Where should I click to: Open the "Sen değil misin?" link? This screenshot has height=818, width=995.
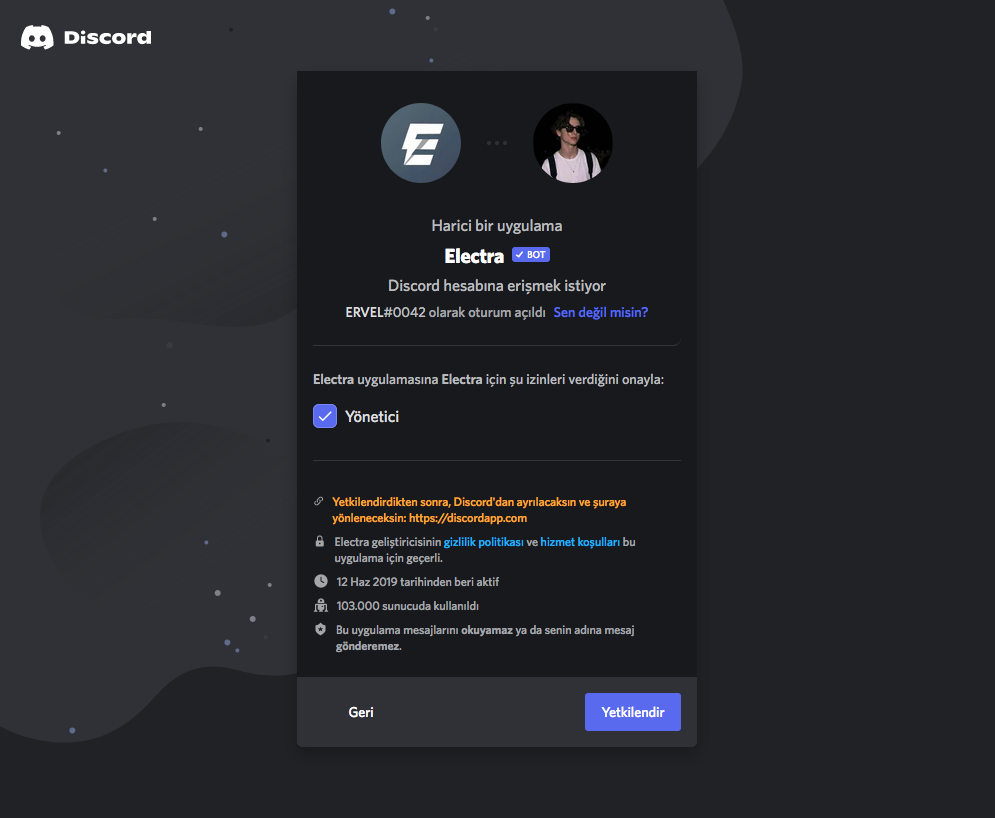[x=601, y=312]
